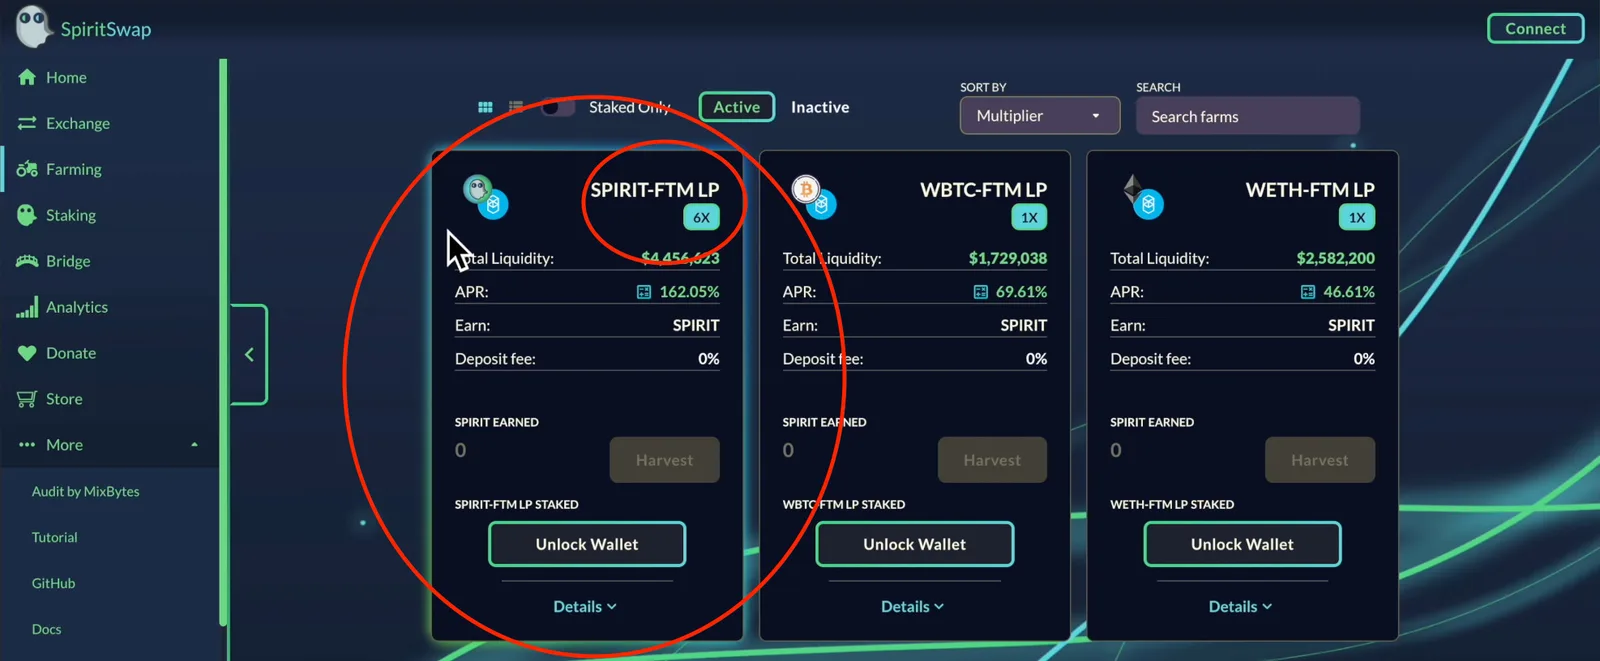Unlock Wallet on WETH-FTM LP card
The width and height of the screenshot is (1600, 661).
click(1242, 544)
